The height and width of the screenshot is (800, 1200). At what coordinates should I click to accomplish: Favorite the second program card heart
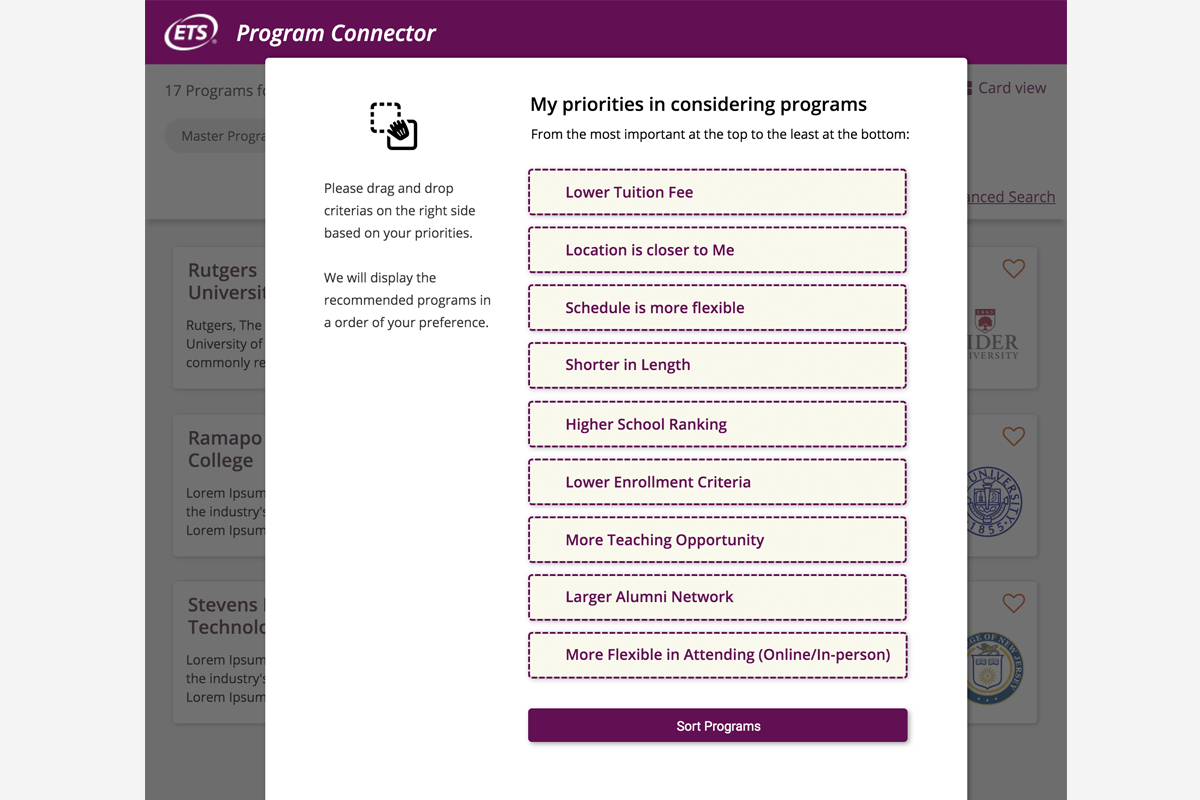(x=1013, y=436)
